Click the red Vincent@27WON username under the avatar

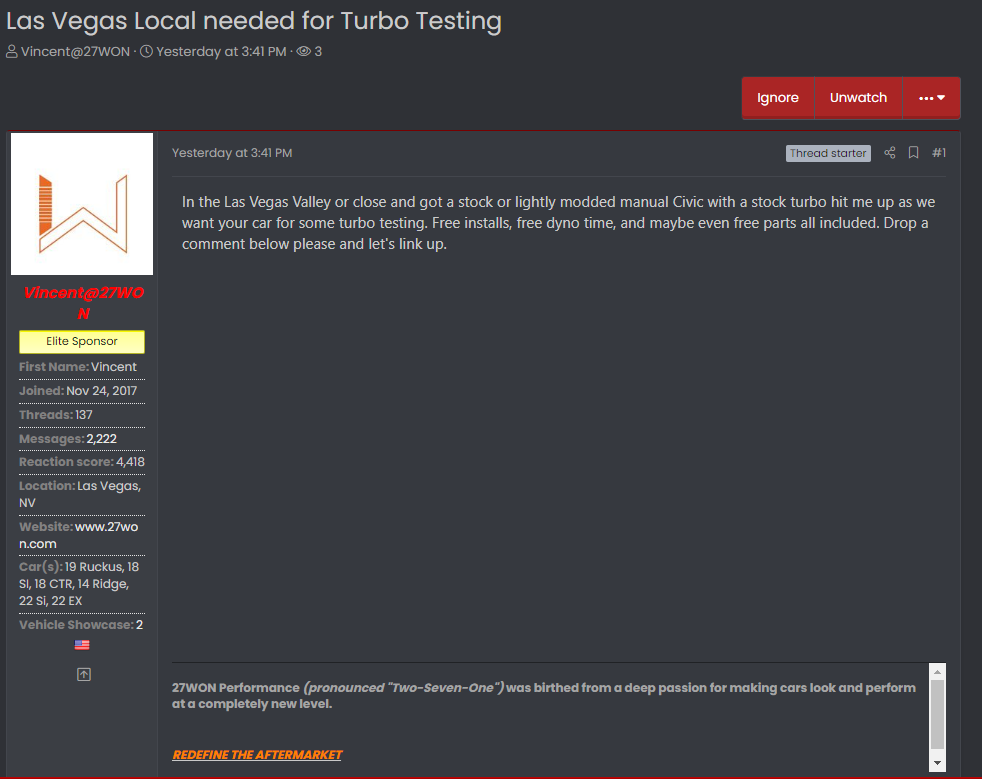[x=83, y=303]
